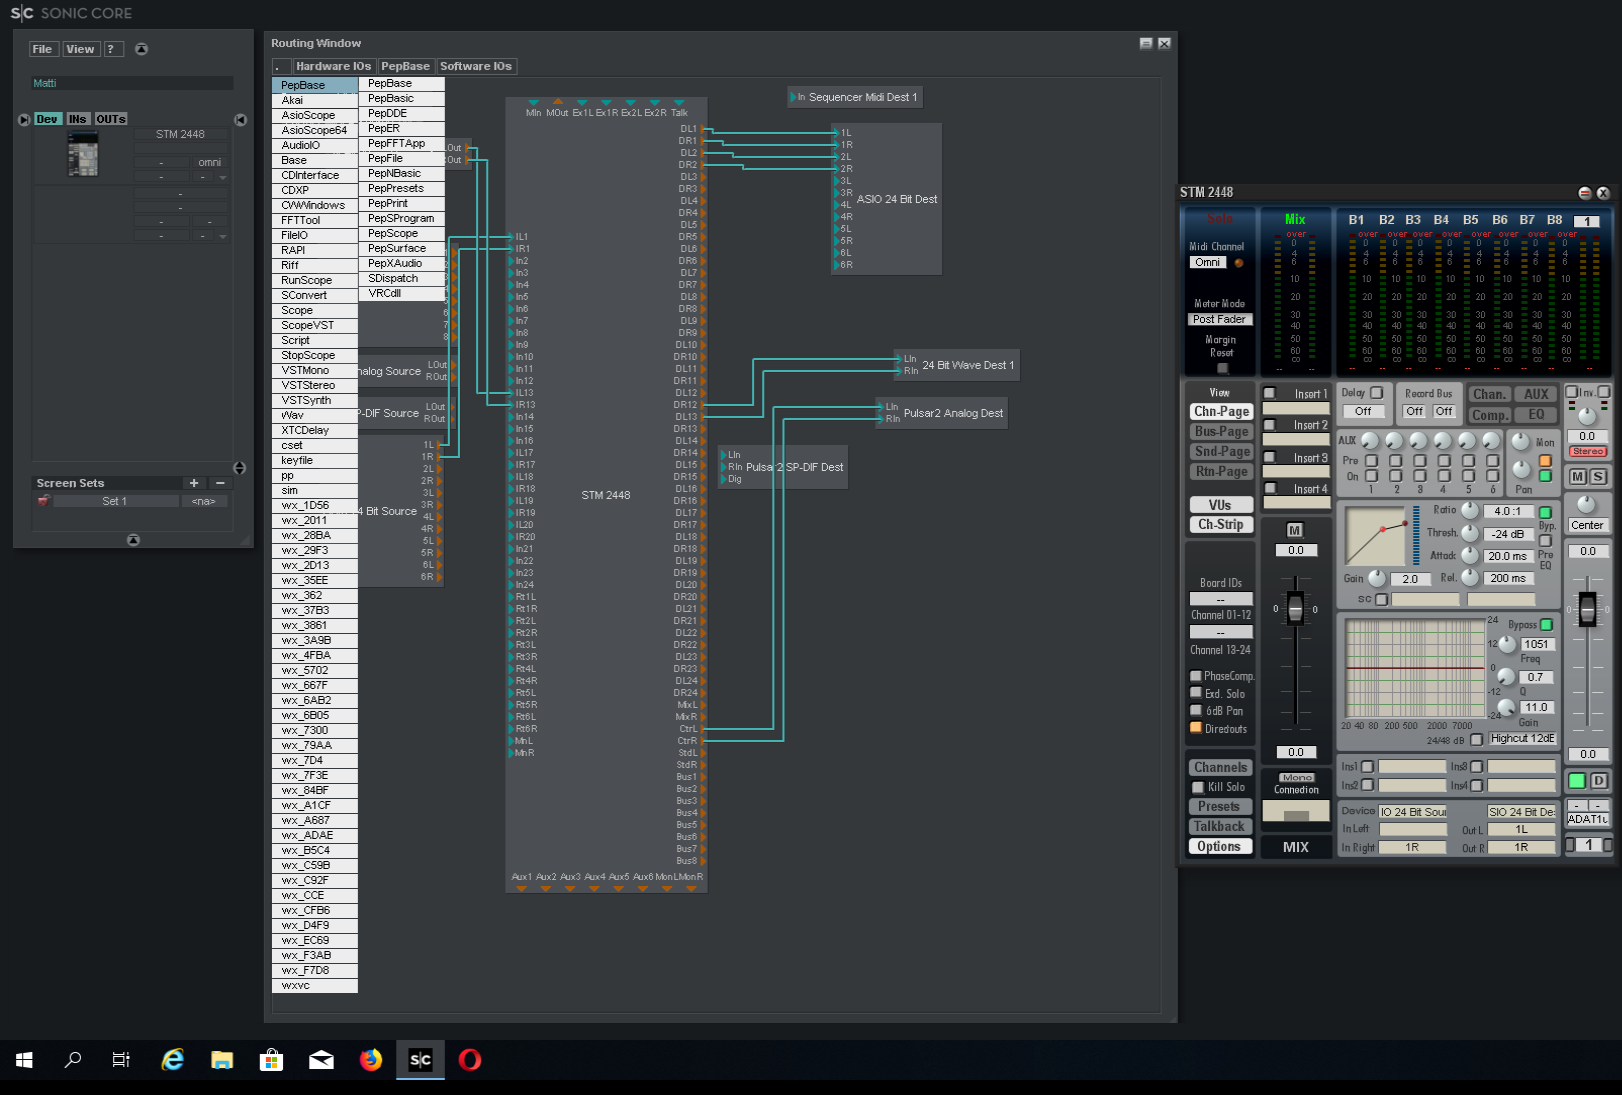
Task: Click the main MIX channel fader handle
Action: pos(1295,608)
